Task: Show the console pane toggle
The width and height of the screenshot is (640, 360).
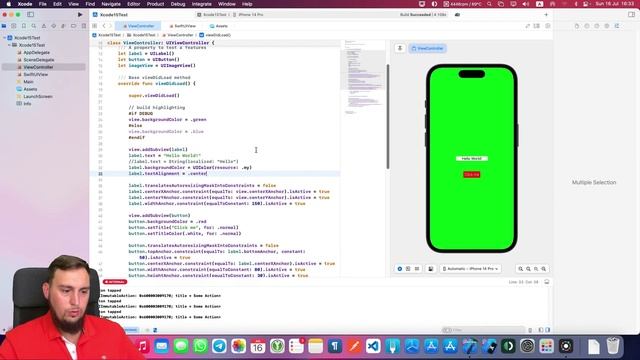Action: (548, 330)
